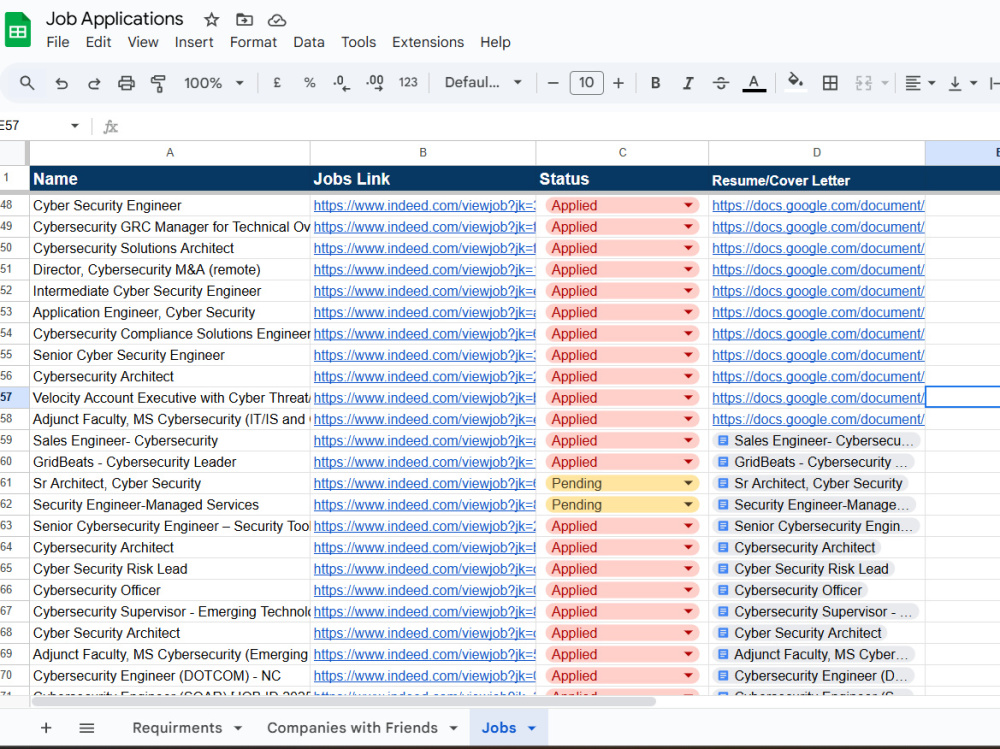
Task: Open the text color picker
Action: (x=754, y=83)
